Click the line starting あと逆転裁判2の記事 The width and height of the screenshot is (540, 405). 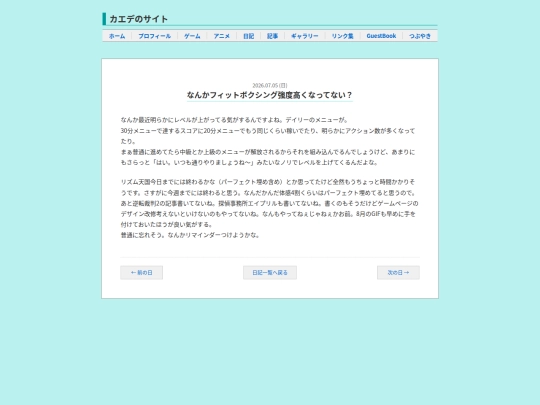269,203
